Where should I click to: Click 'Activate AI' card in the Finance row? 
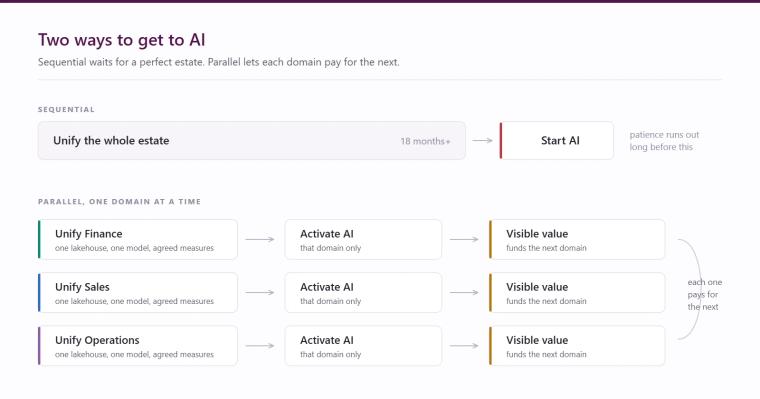coord(363,239)
